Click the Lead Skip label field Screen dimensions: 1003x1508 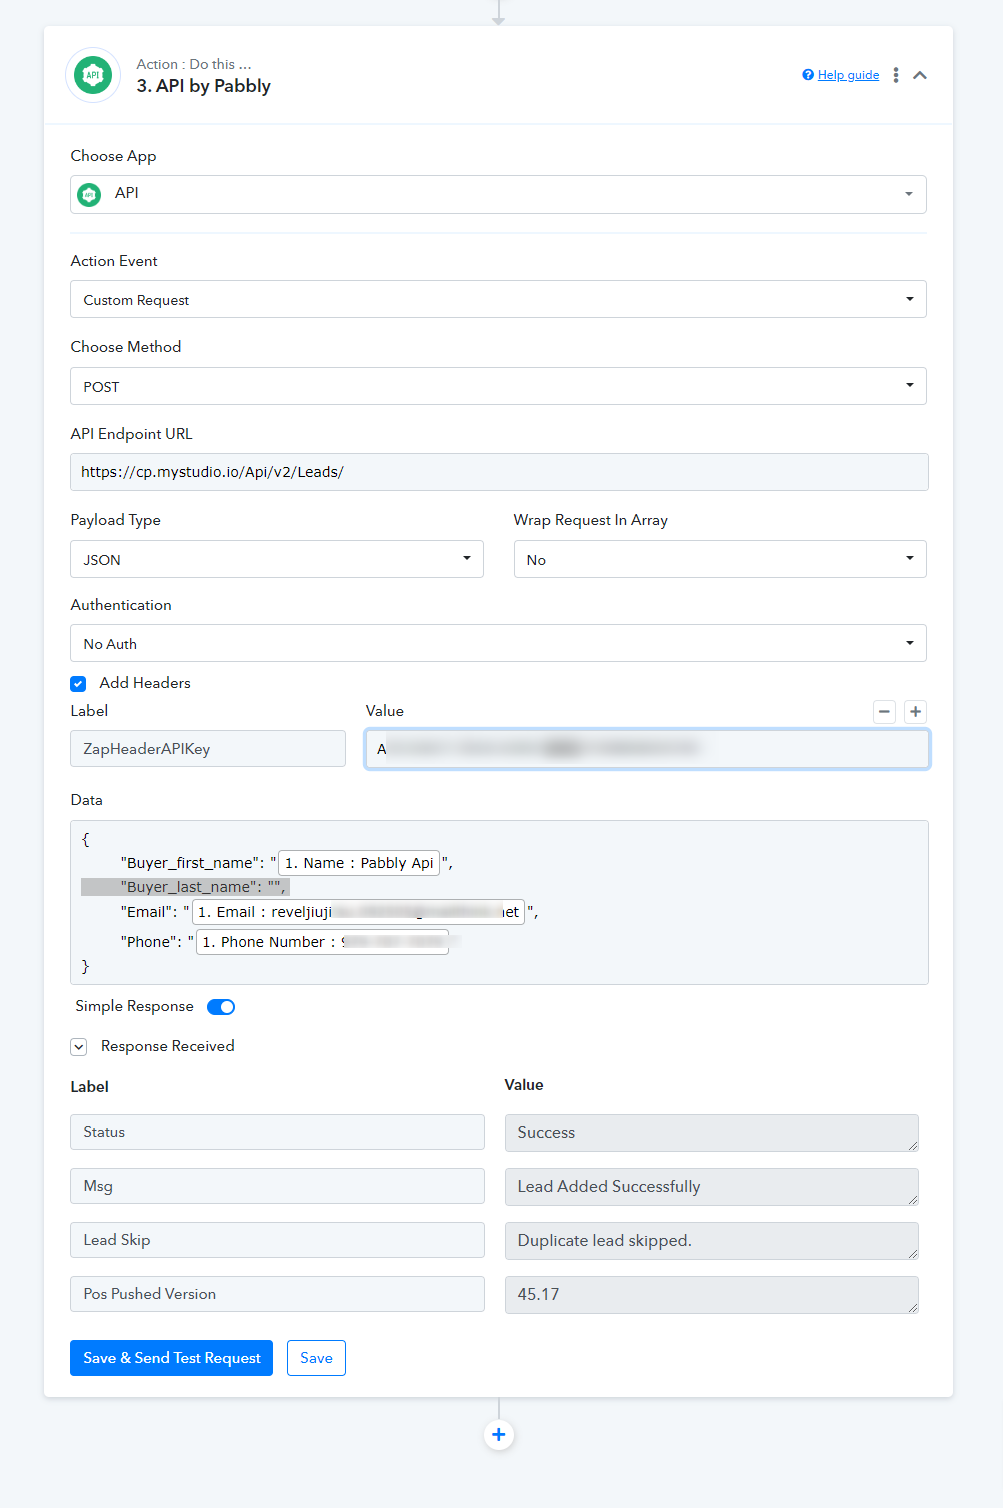[277, 1240]
